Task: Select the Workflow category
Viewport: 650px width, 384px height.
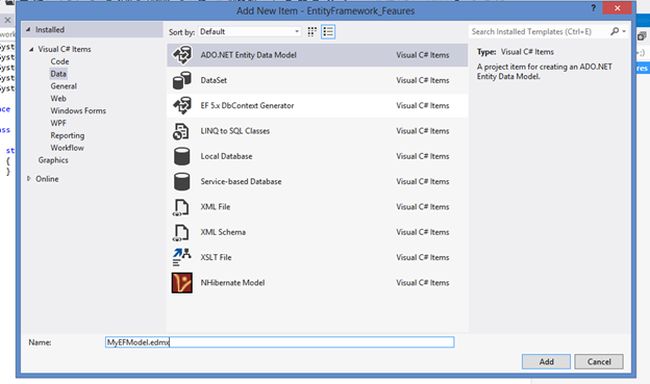Action: pyautogui.click(x=67, y=148)
